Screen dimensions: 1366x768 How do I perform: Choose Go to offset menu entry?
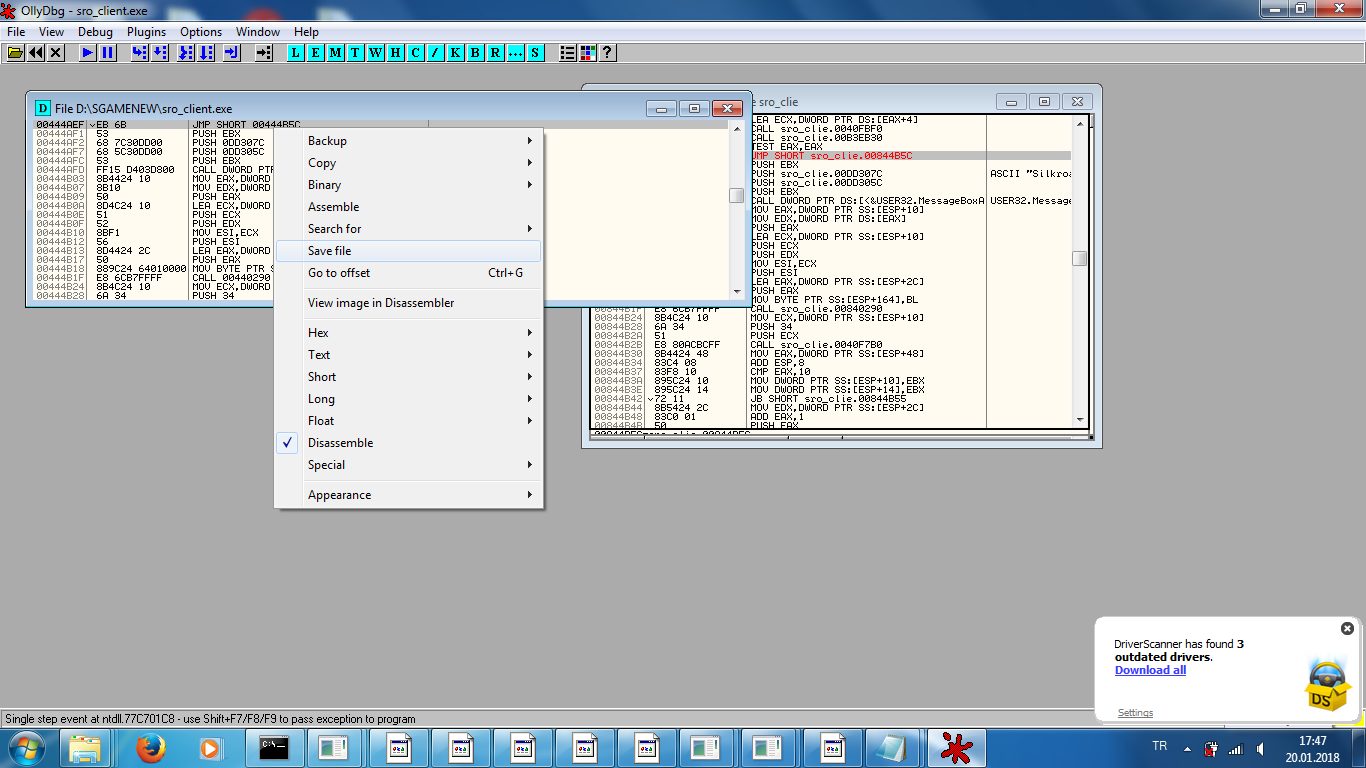click(x=409, y=273)
